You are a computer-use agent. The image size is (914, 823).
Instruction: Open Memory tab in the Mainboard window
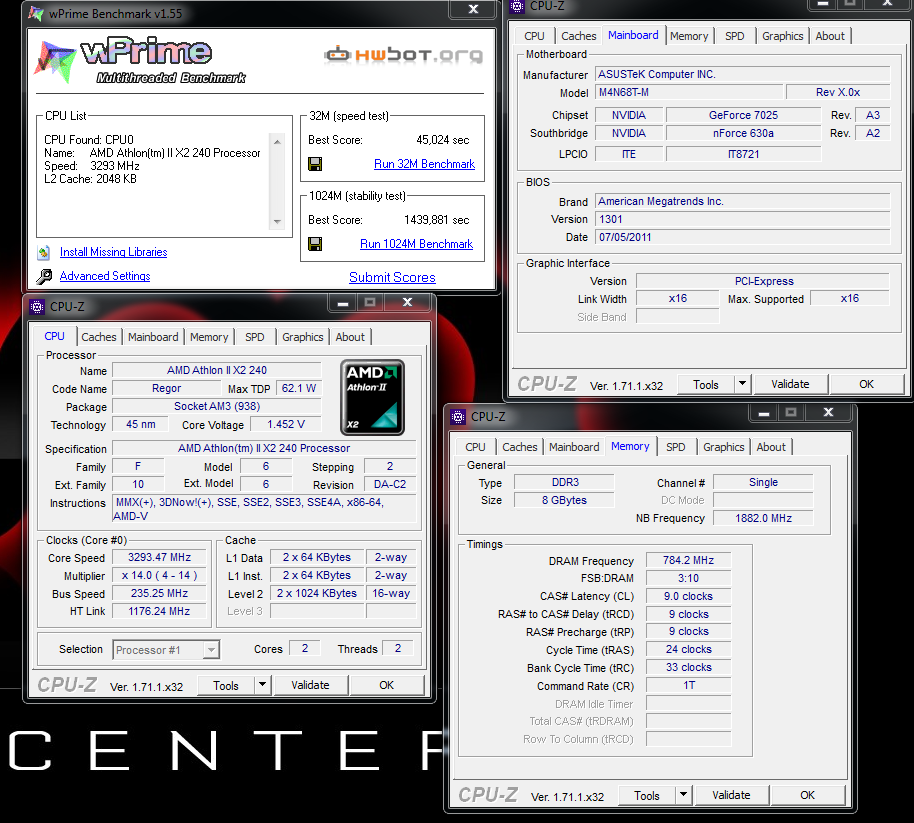[x=689, y=36]
